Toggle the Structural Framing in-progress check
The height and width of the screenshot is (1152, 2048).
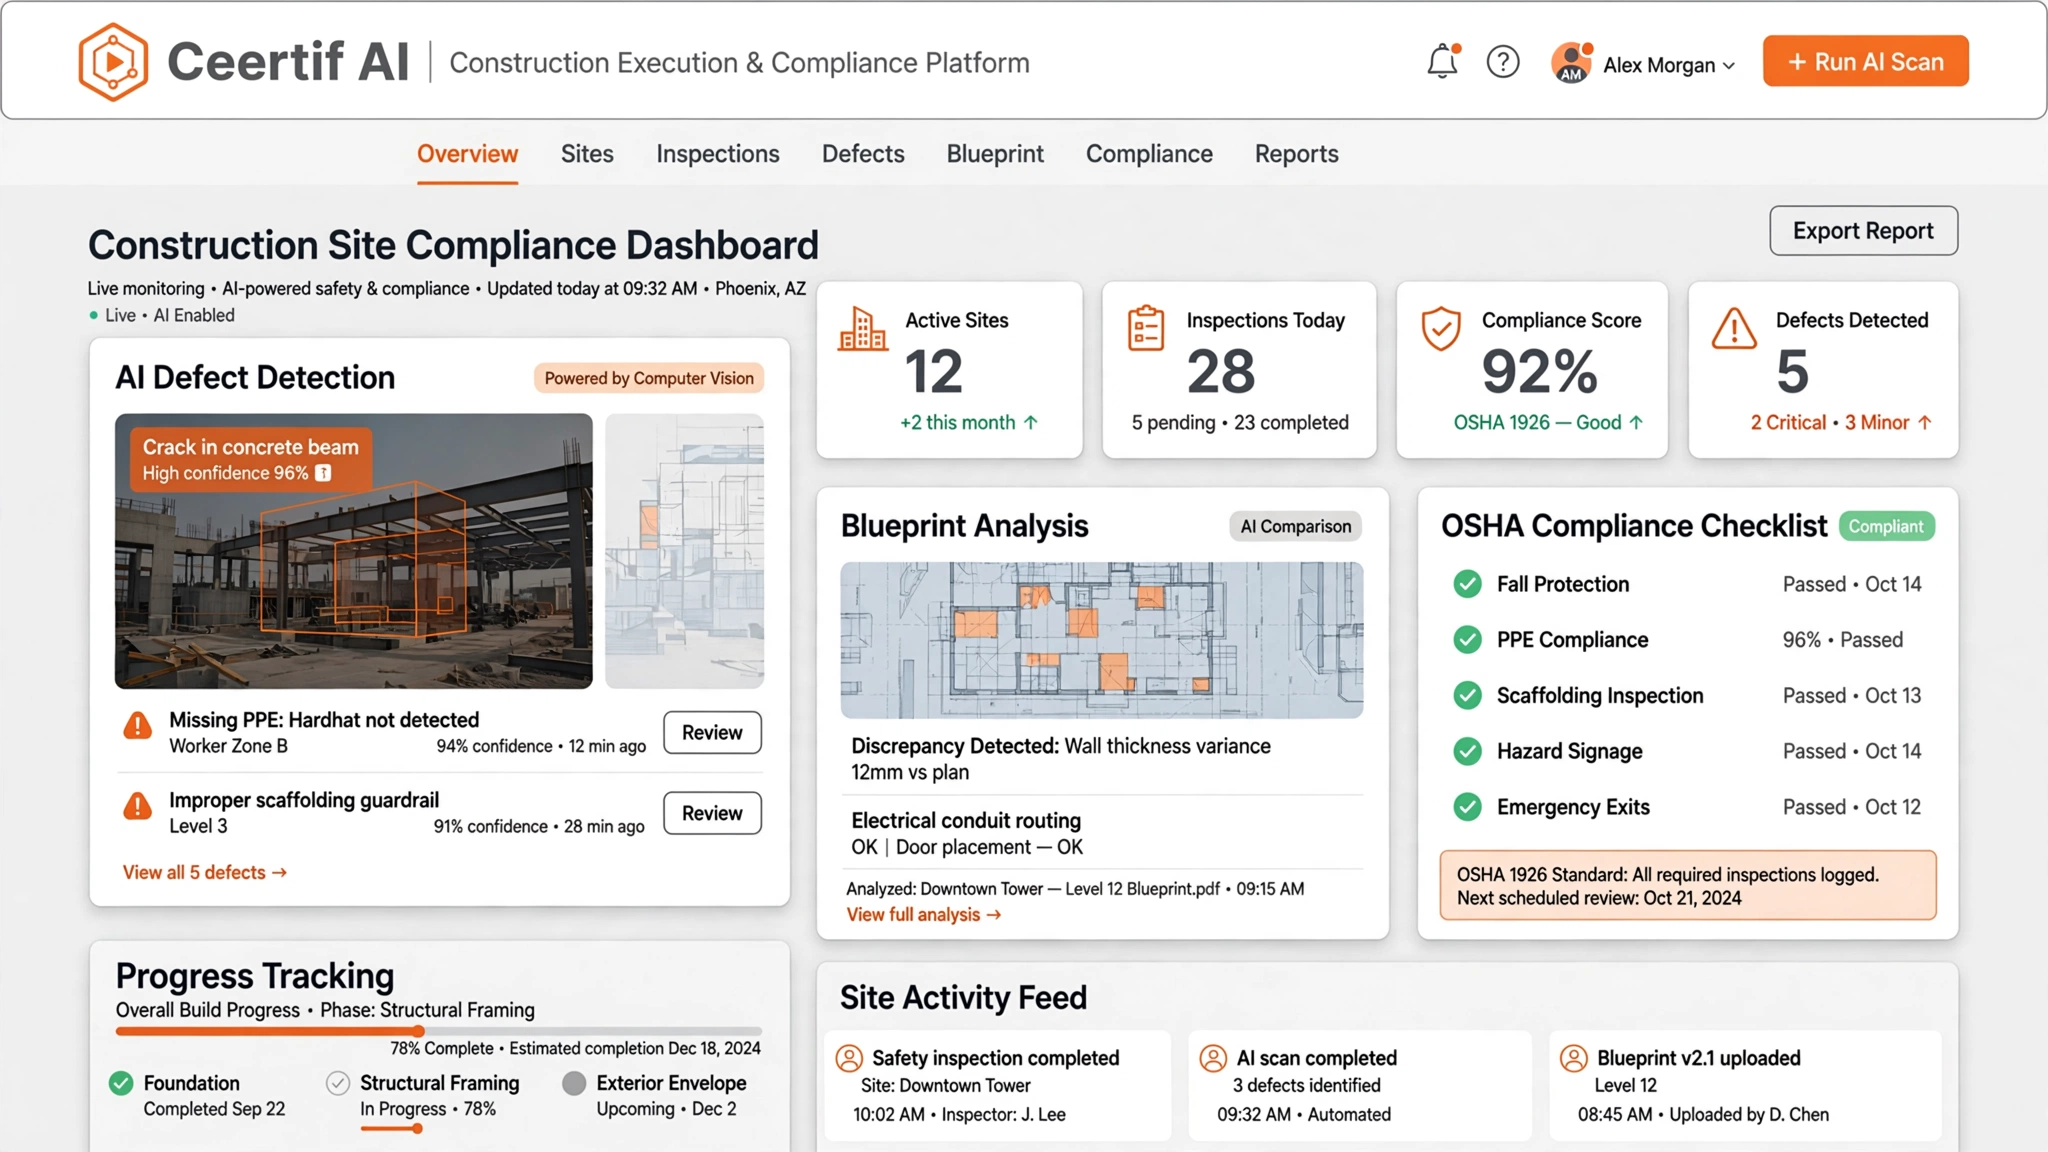tap(338, 1083)
